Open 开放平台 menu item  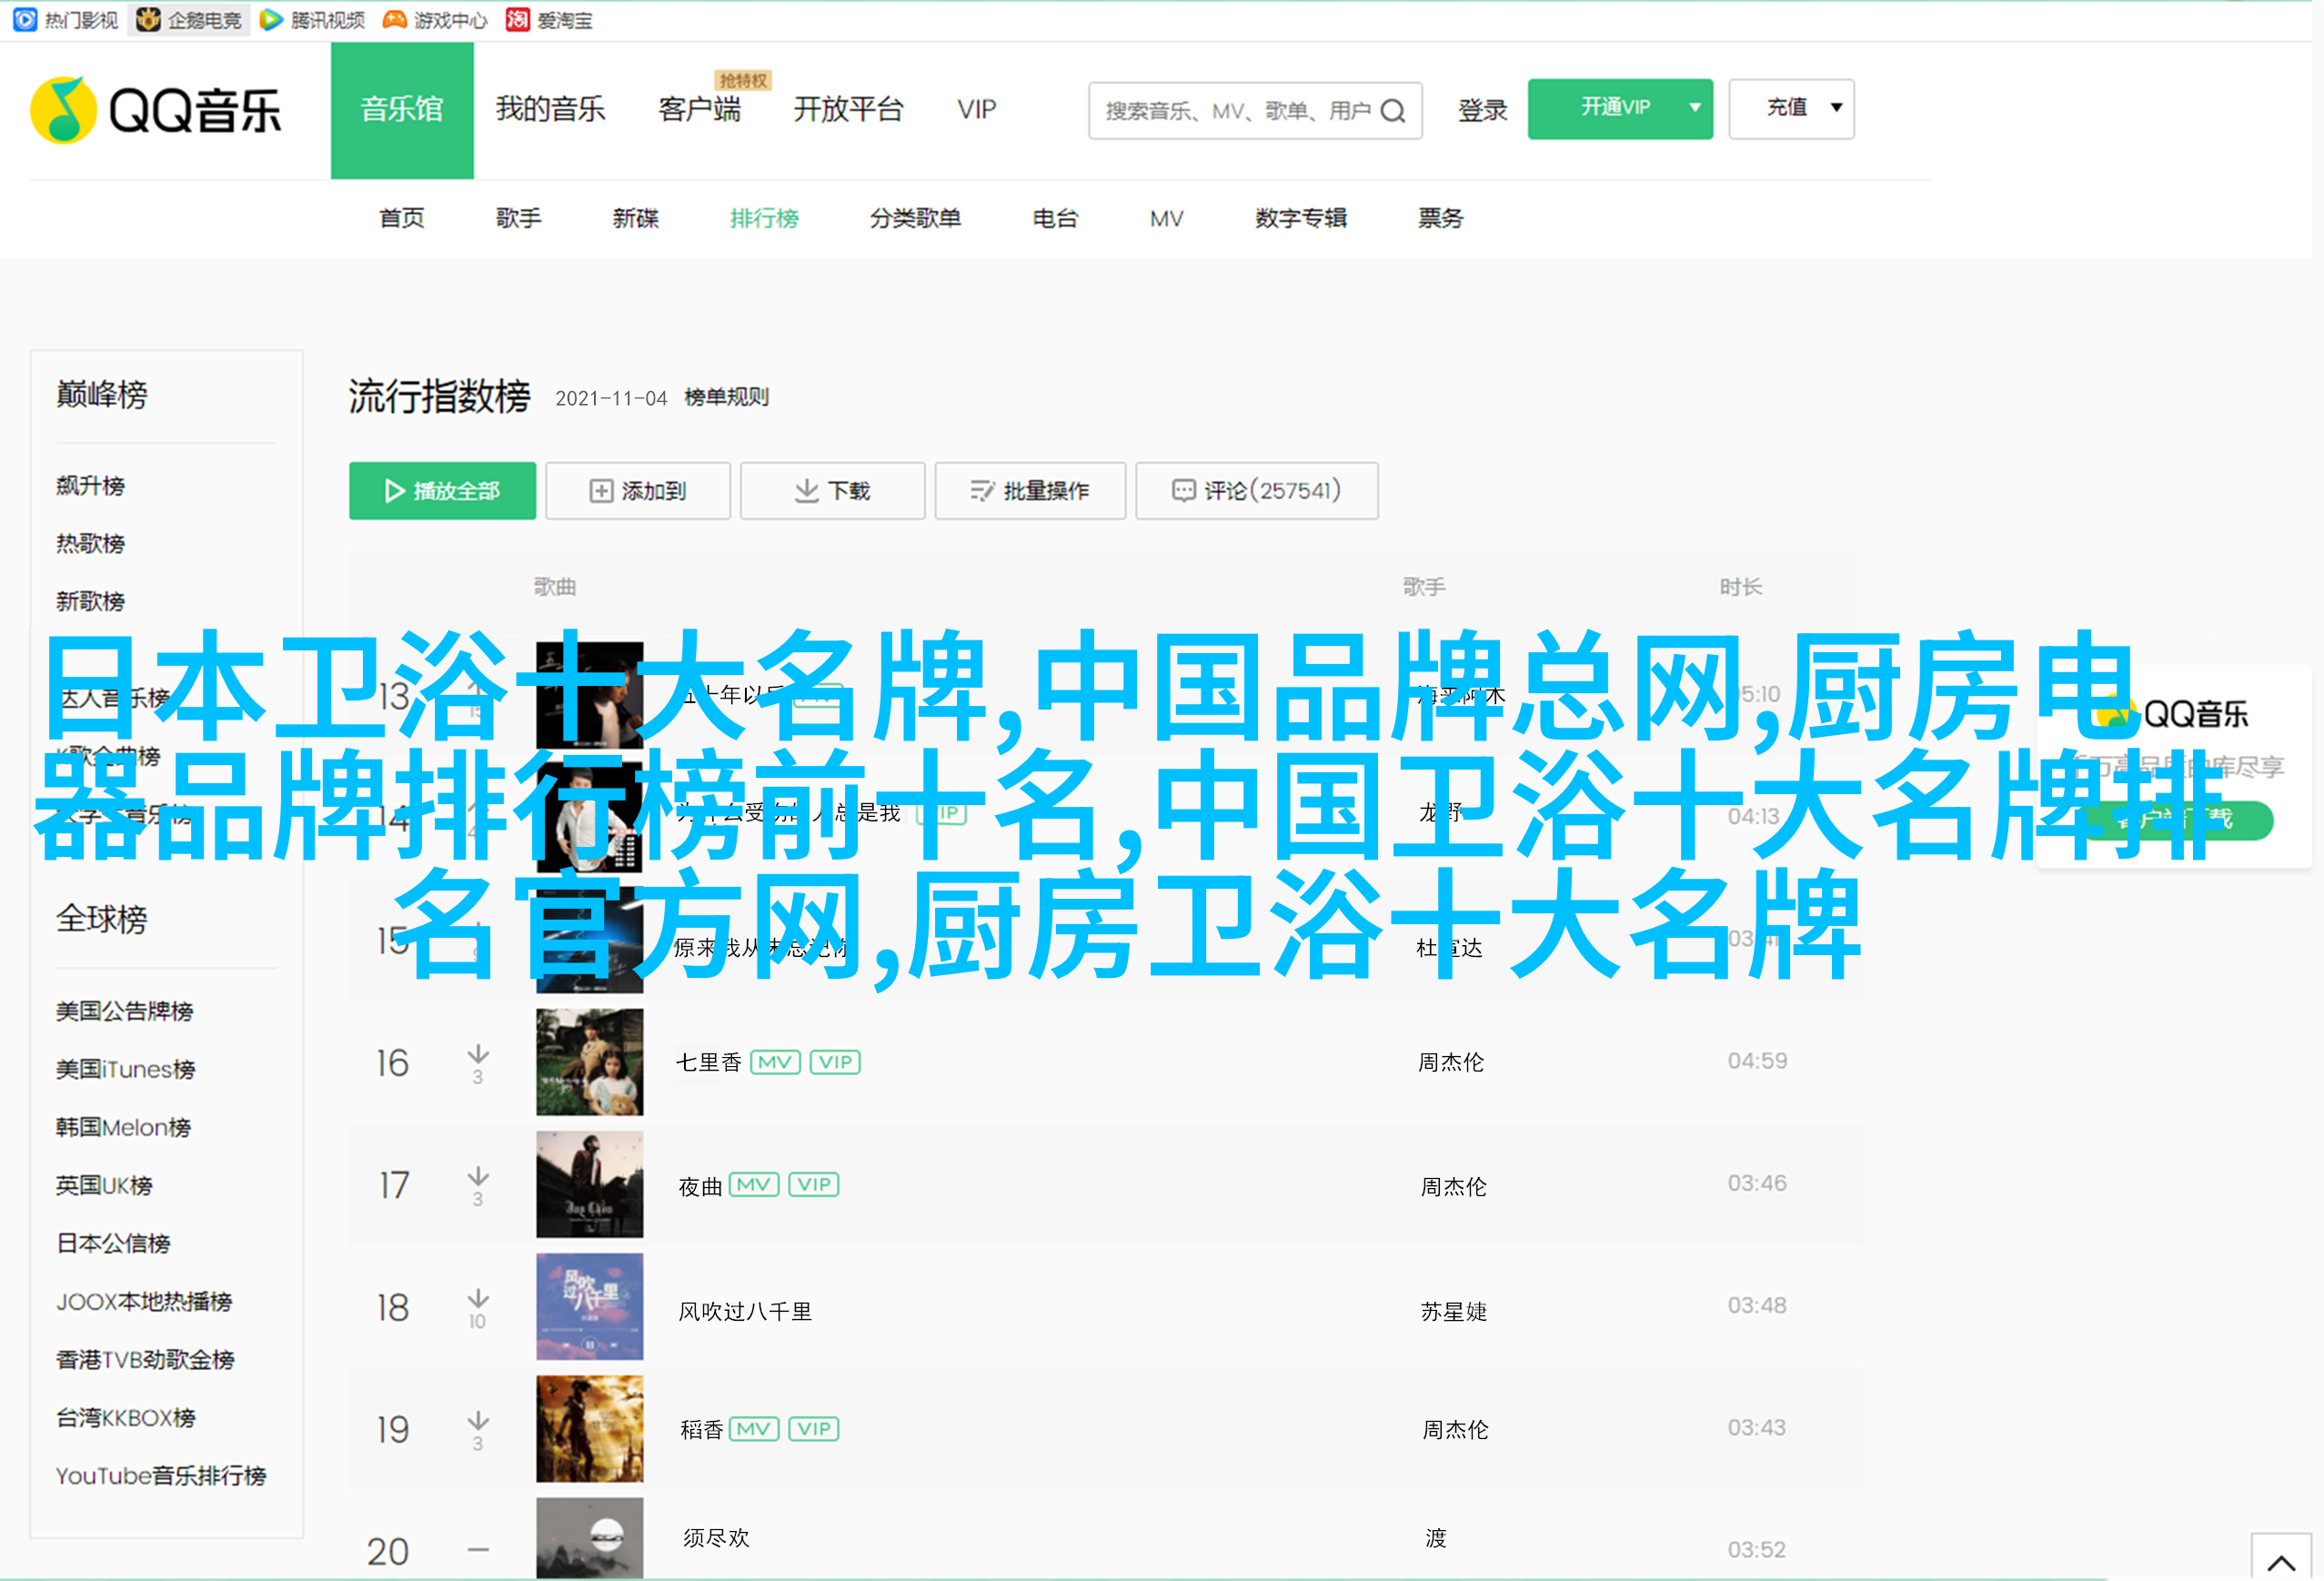(848, 109)
